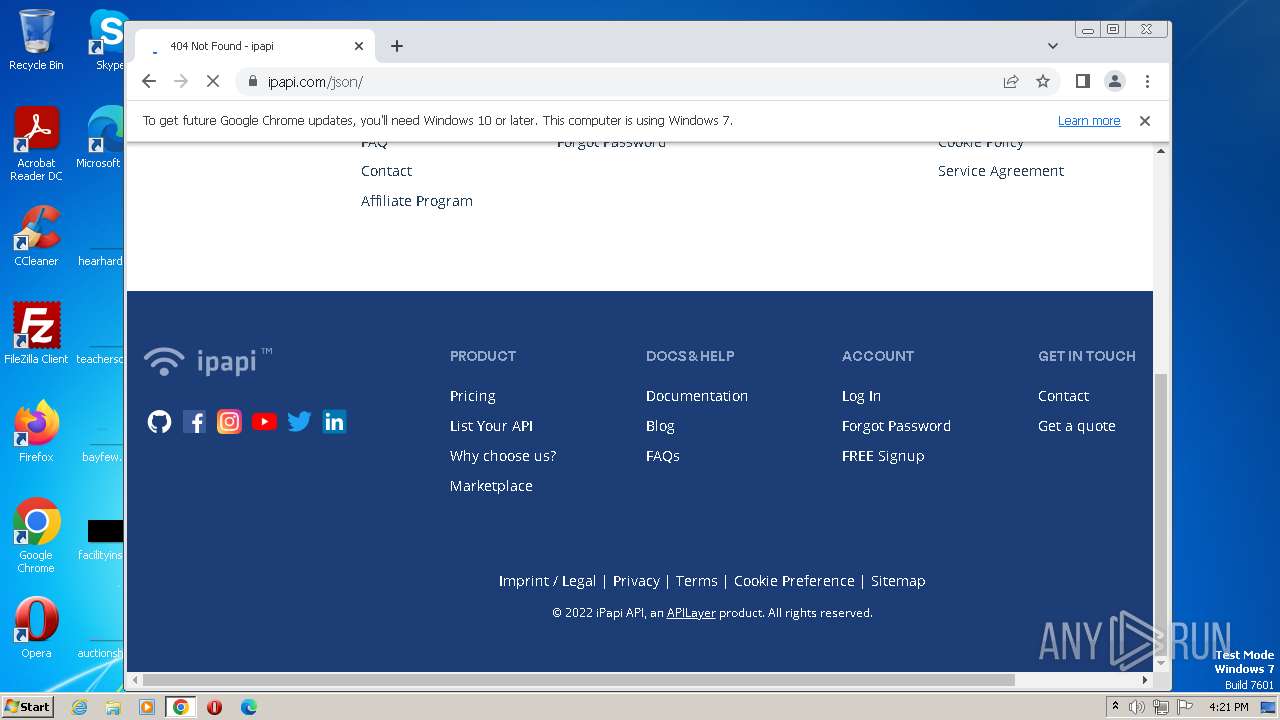Open the Marketplace footer link
The width and height of the screenshot is (1280, 720).
[491, 486]
